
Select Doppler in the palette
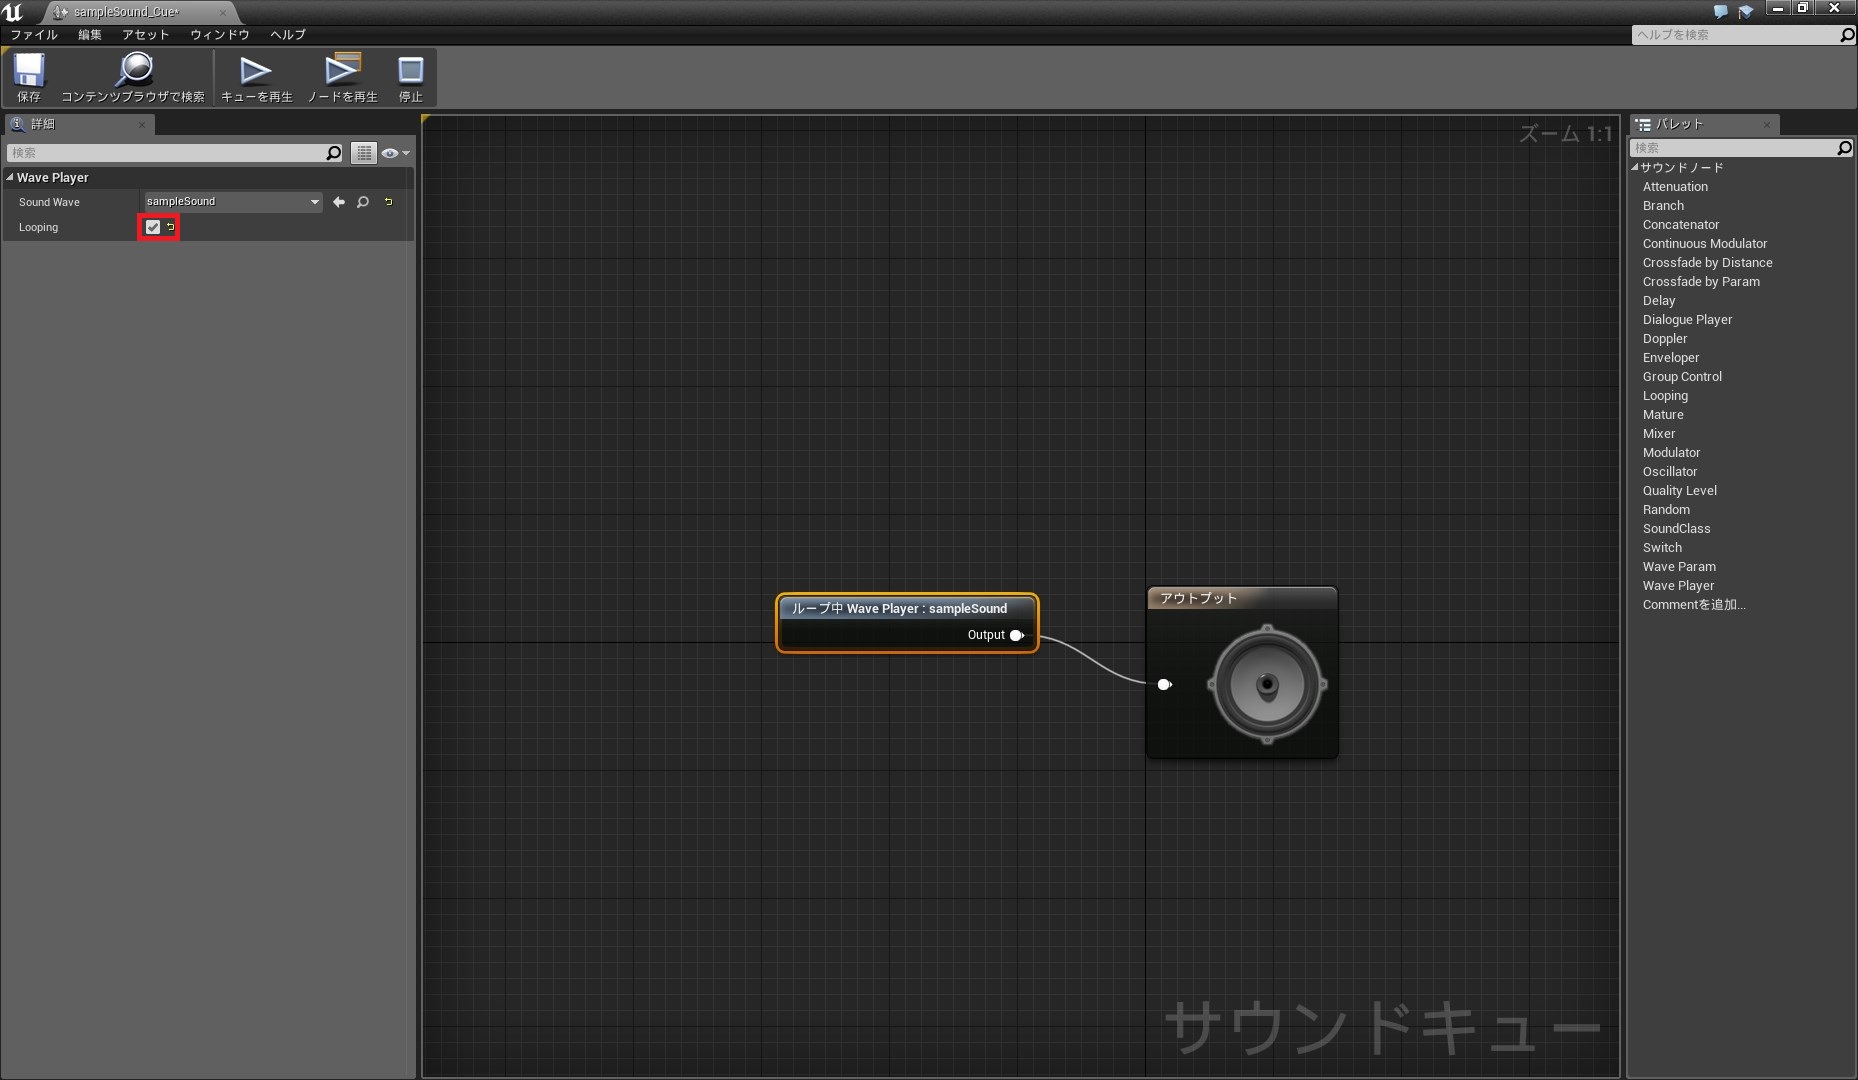coord(1665,339)
